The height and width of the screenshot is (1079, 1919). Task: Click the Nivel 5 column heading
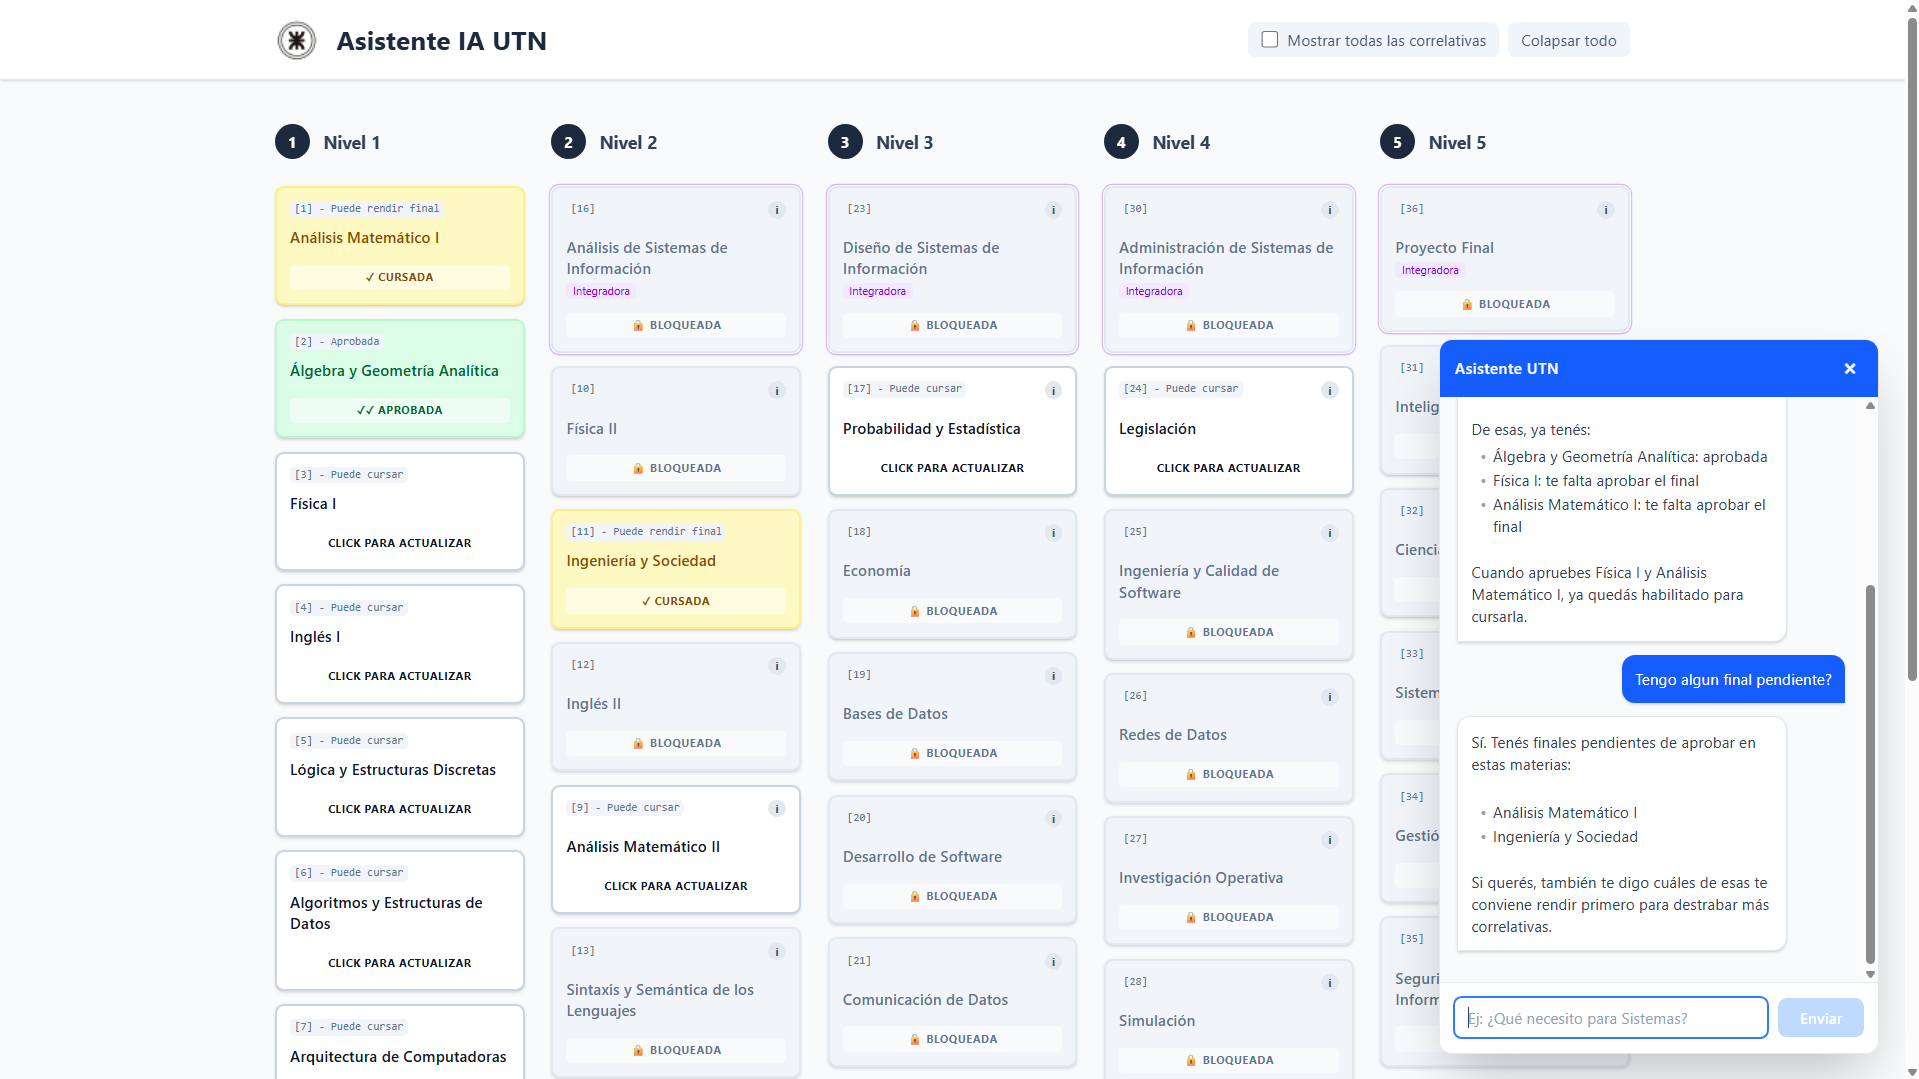coord(1457,142)
